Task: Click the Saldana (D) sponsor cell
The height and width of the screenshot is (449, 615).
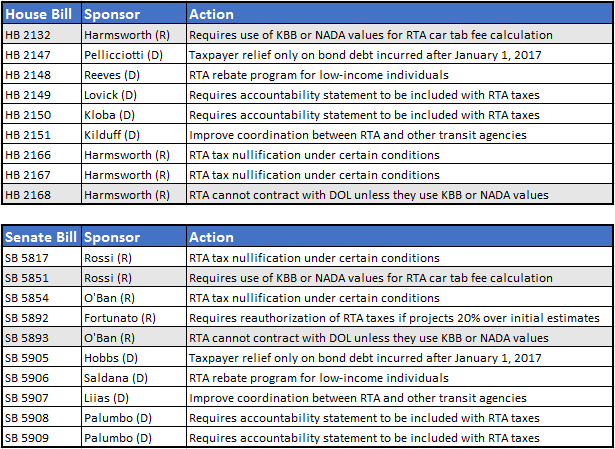Action: pyautogui.click(x=134, y=378)
